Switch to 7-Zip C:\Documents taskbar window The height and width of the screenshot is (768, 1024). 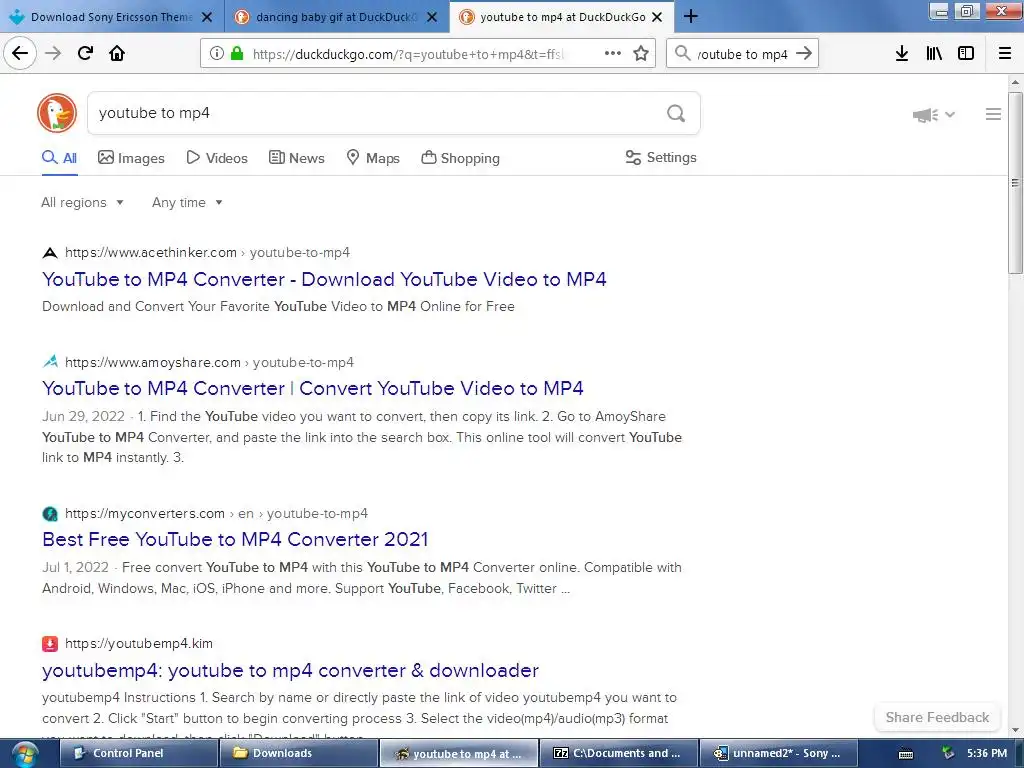click(618, 754)
